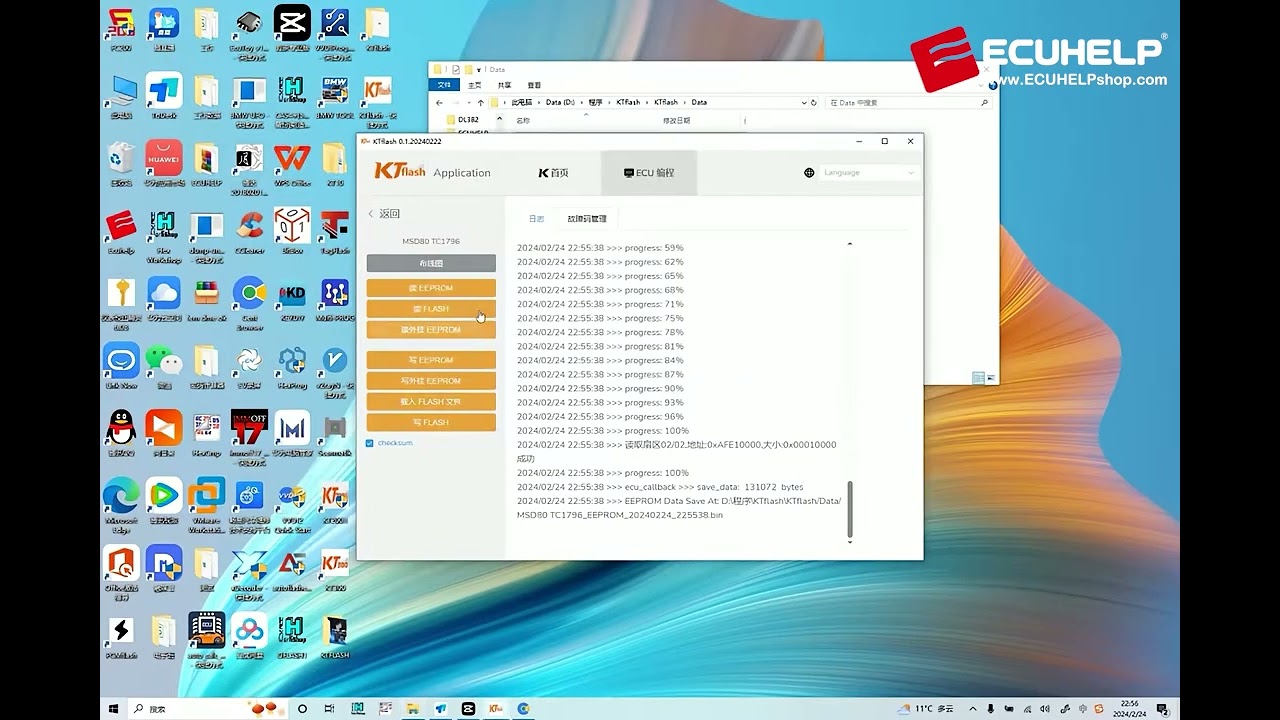Screen dimensions: 1280x720
Task: Select the ECU 编程 tab
Action: [648, 173]
